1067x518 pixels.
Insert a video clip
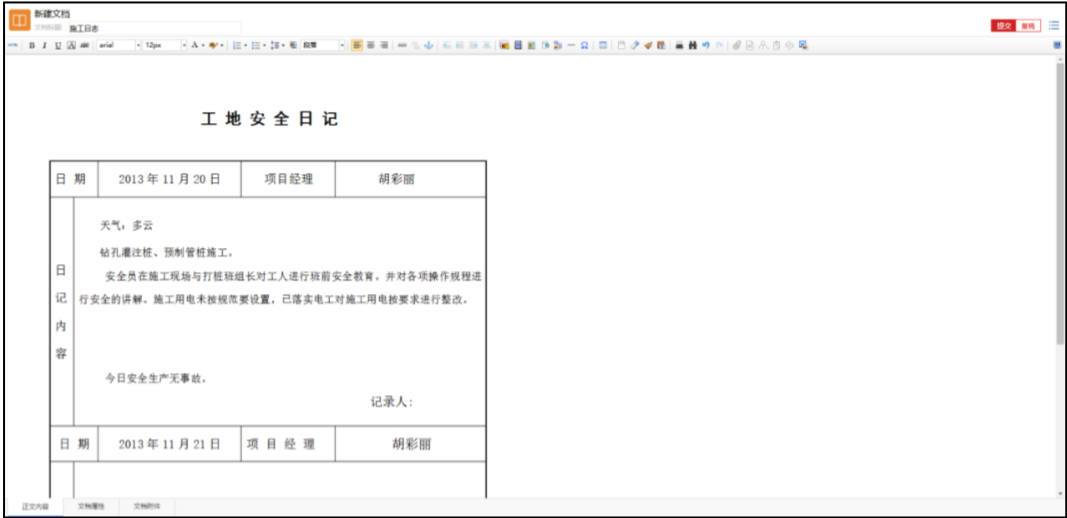pos(518,46)
